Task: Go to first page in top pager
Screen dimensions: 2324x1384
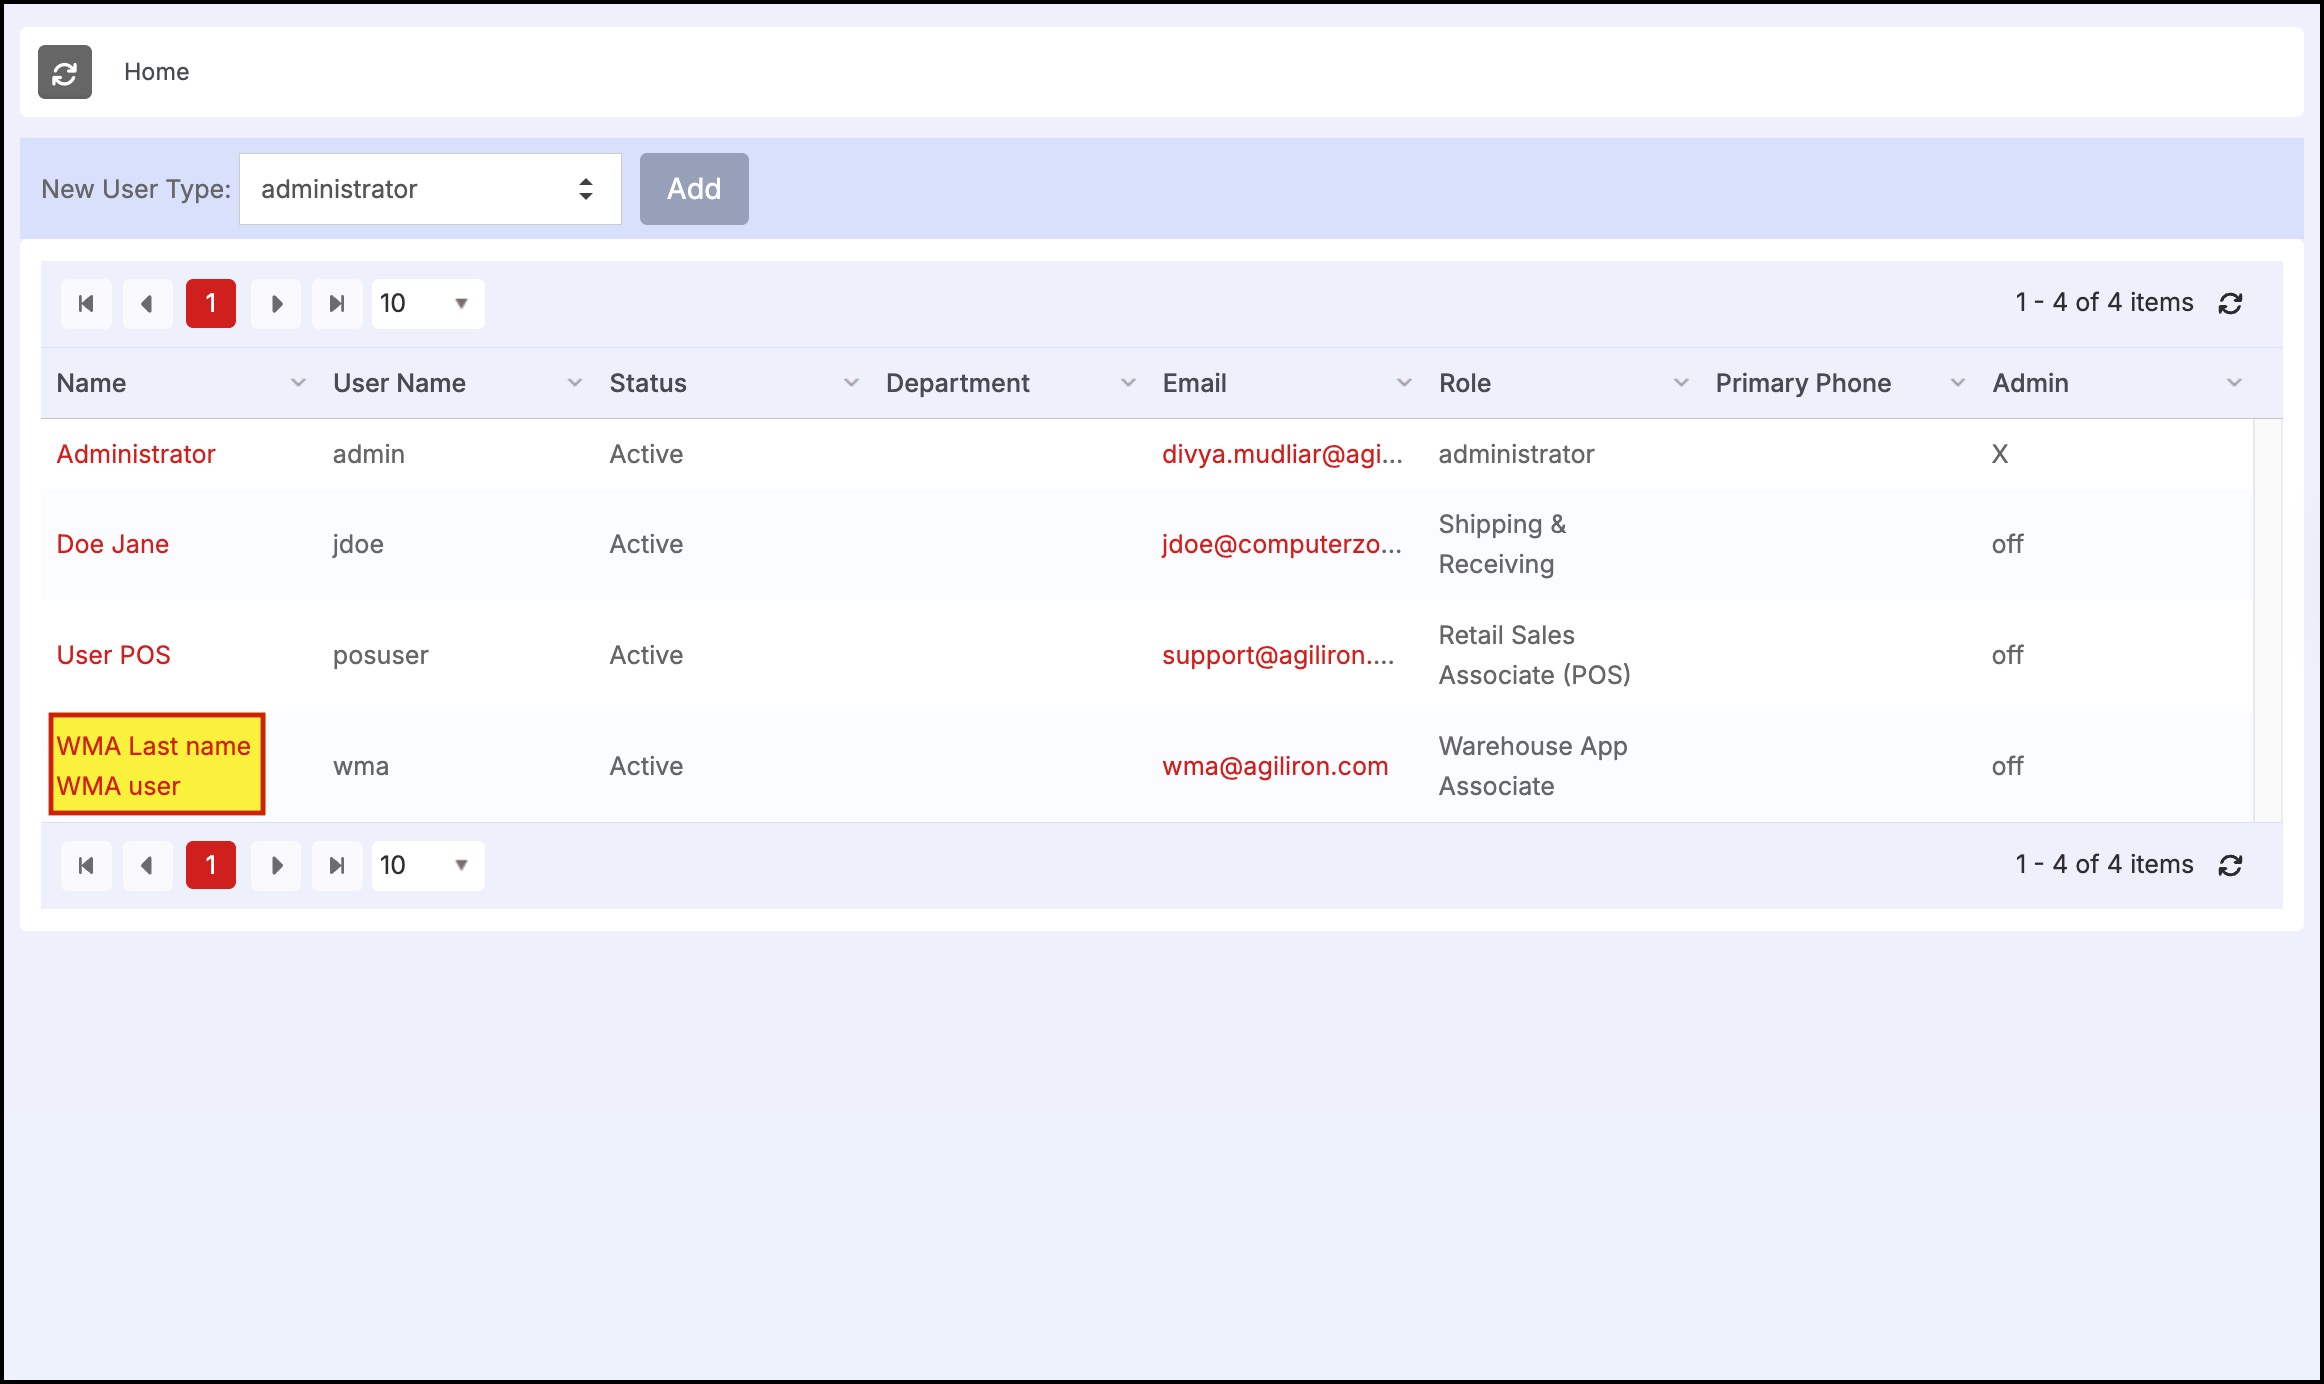Action: coord(86,304)
